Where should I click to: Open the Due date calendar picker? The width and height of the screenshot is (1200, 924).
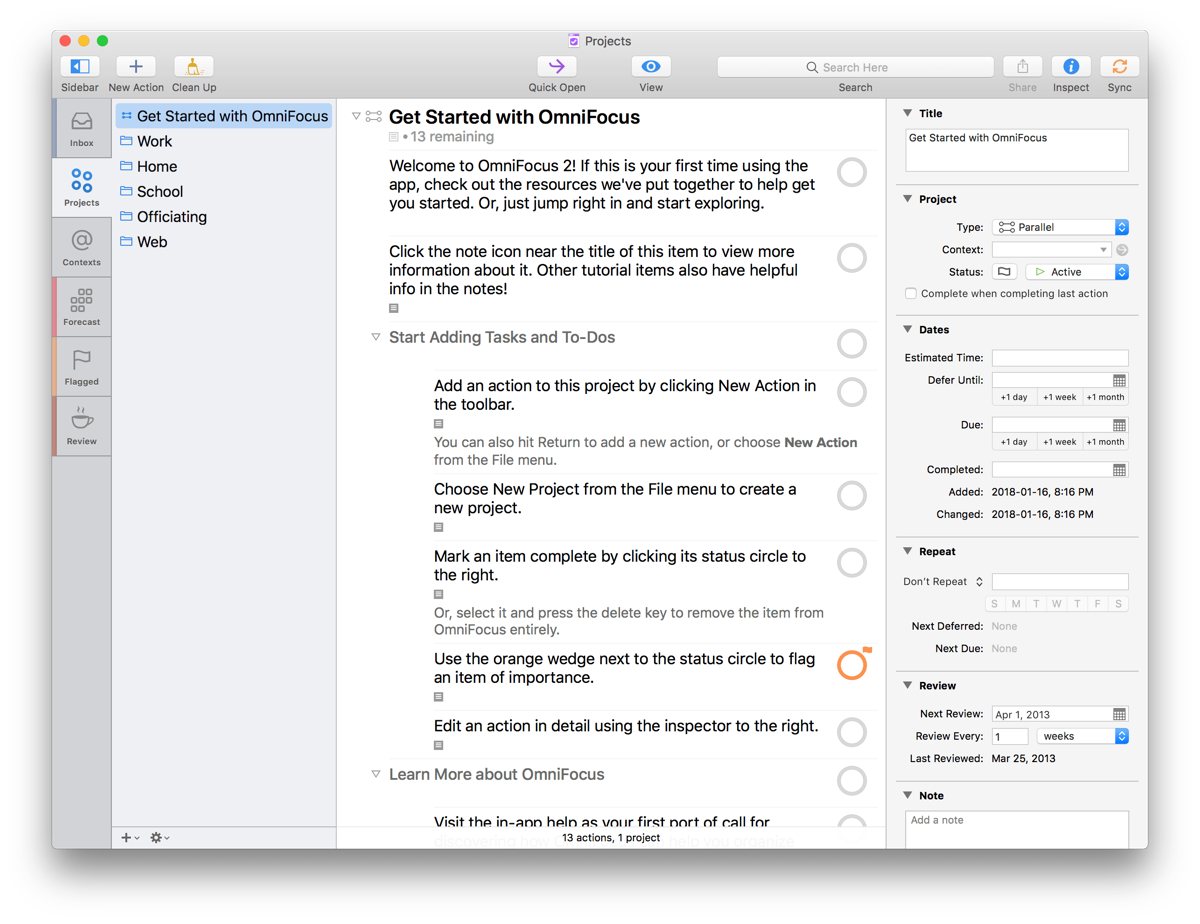point(1120,425)
